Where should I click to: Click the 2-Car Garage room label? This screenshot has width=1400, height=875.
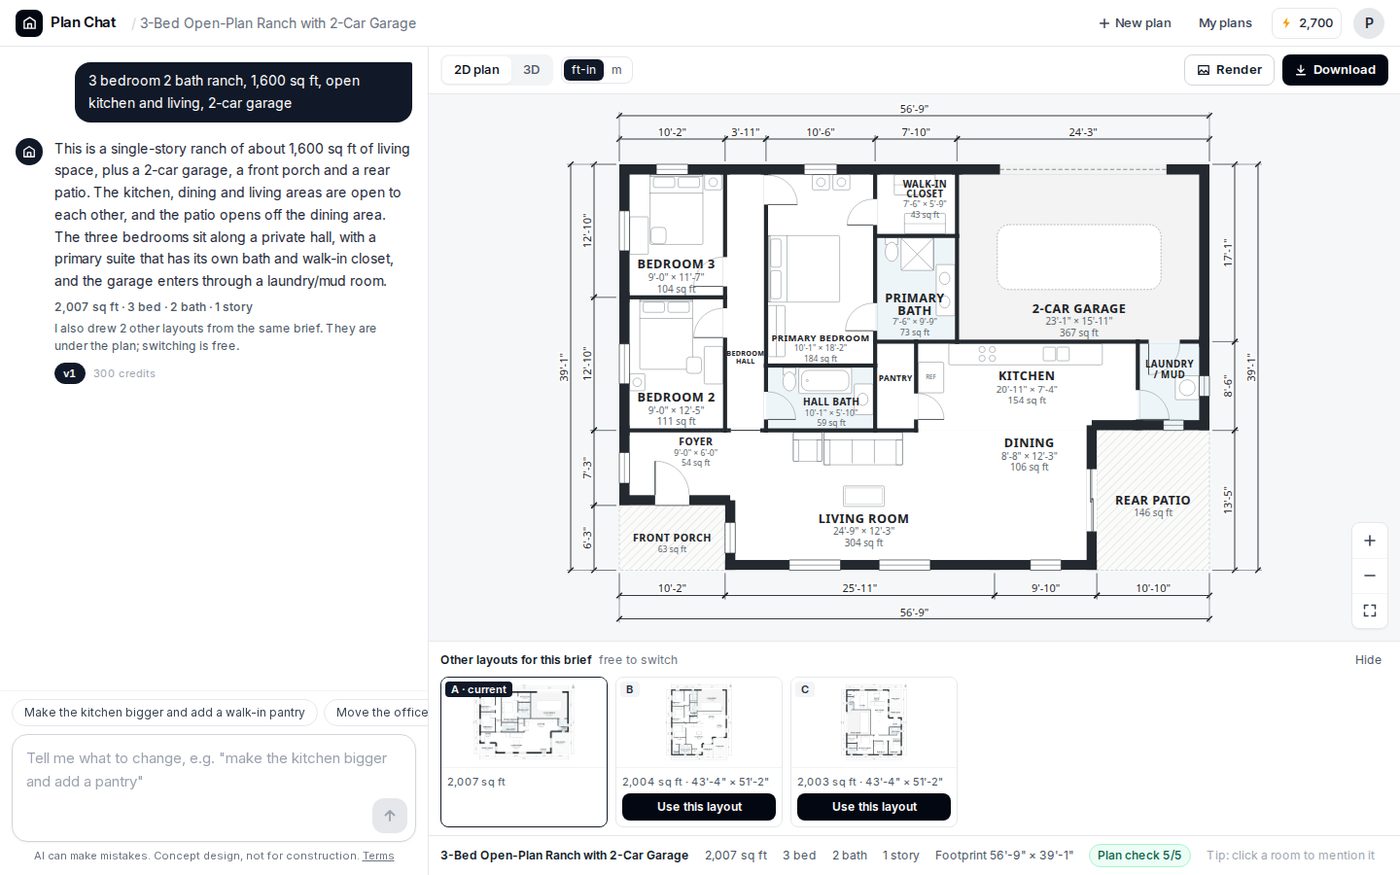[x=1078, y=309]
